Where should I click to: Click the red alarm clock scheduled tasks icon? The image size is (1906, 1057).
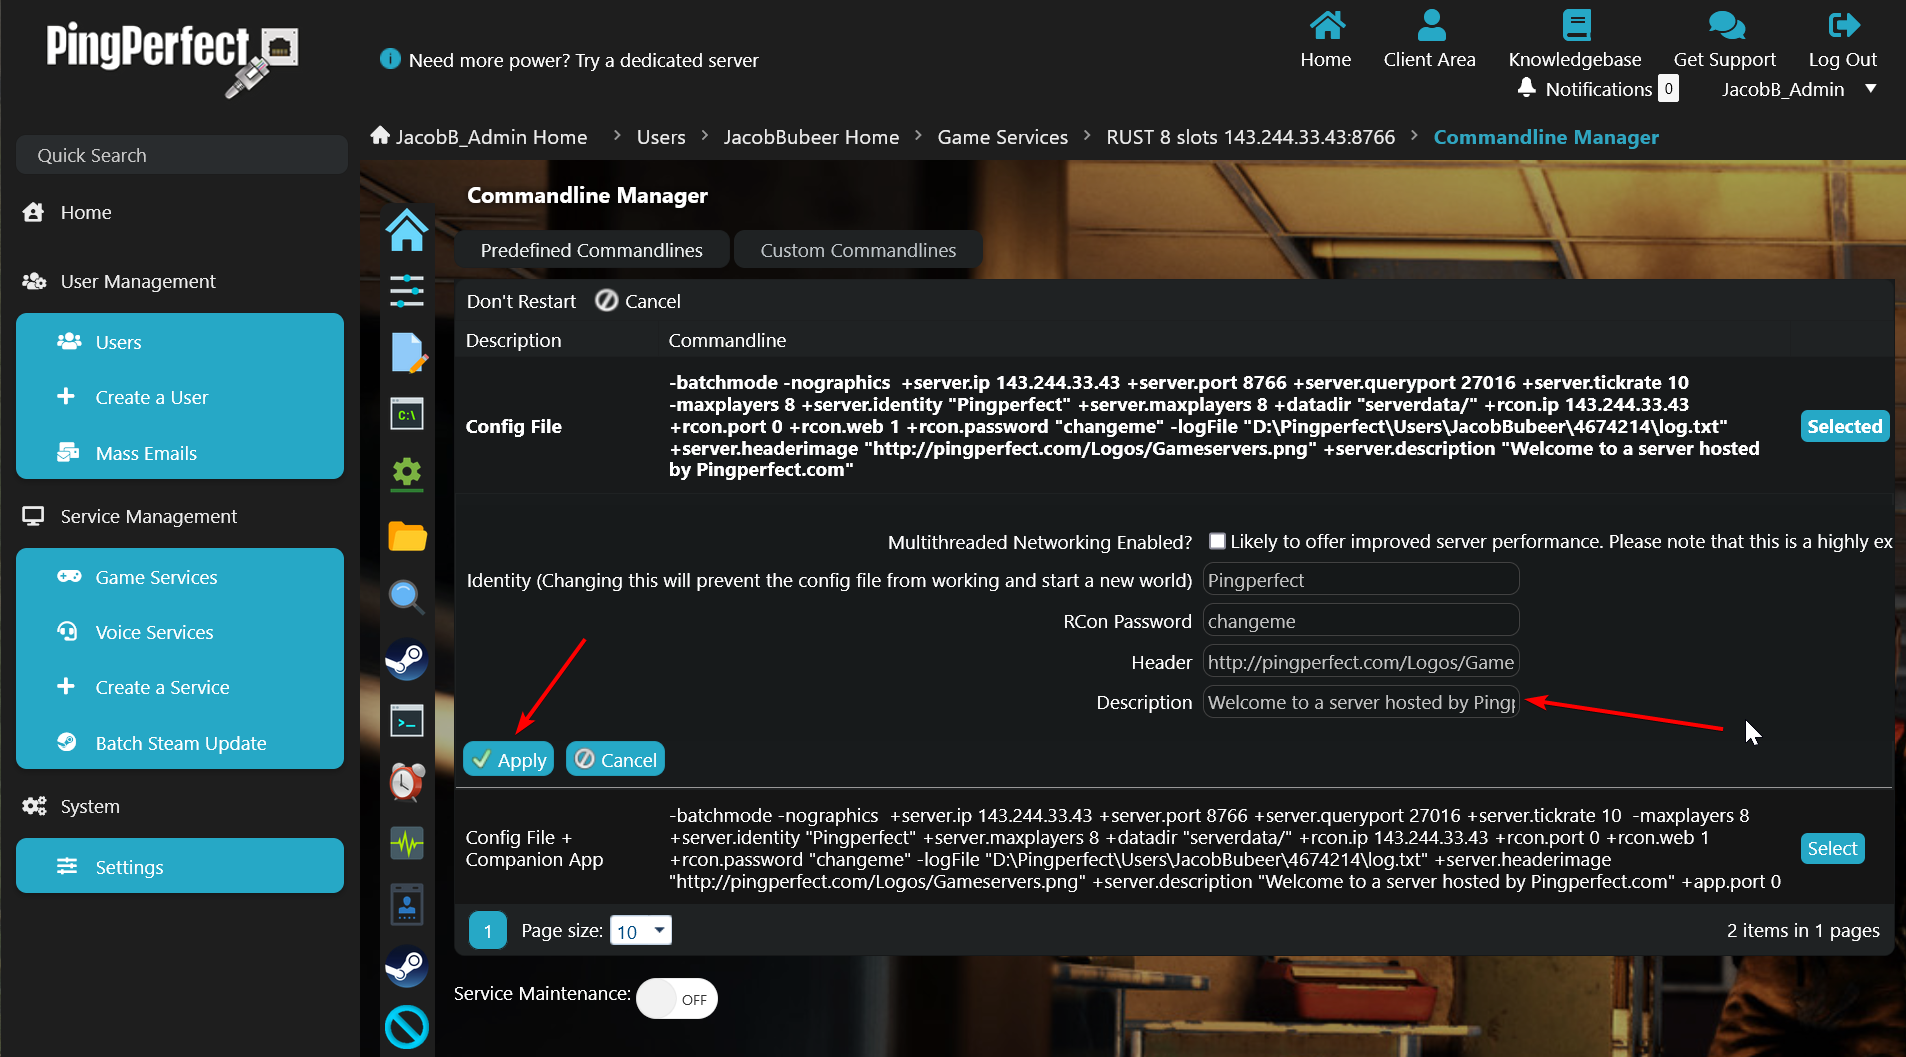tap(407, 781)
